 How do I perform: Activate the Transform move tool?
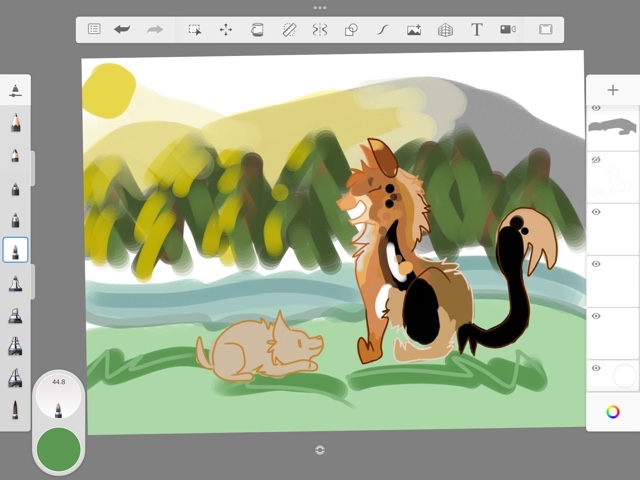(x=225, y=30)
